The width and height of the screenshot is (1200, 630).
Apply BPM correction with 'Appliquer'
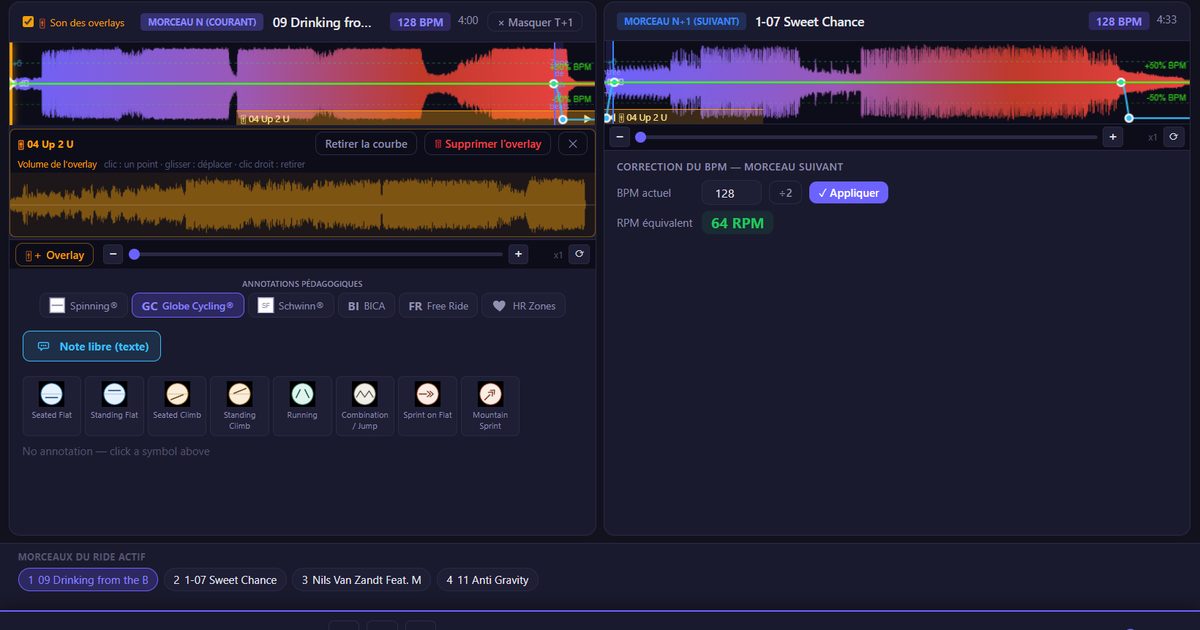coord(848,193)
